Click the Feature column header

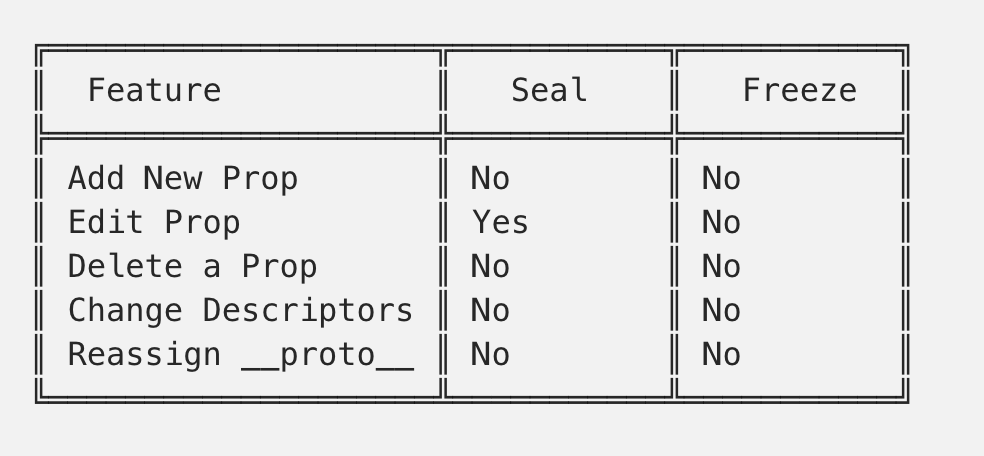point(154,91)
